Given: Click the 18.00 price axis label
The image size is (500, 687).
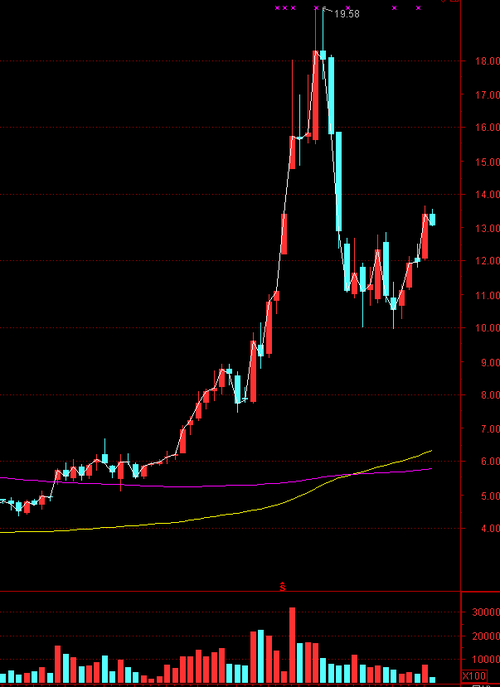Looking at the screenshot, I should [x=487, y=61].
